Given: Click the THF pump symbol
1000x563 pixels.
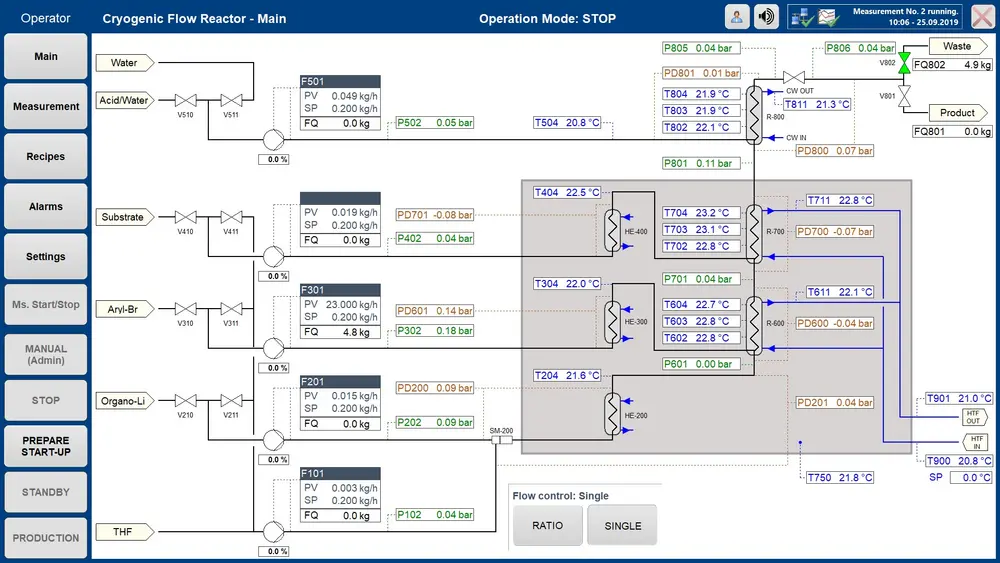Looking at the screenshot, I should point(274,531).
